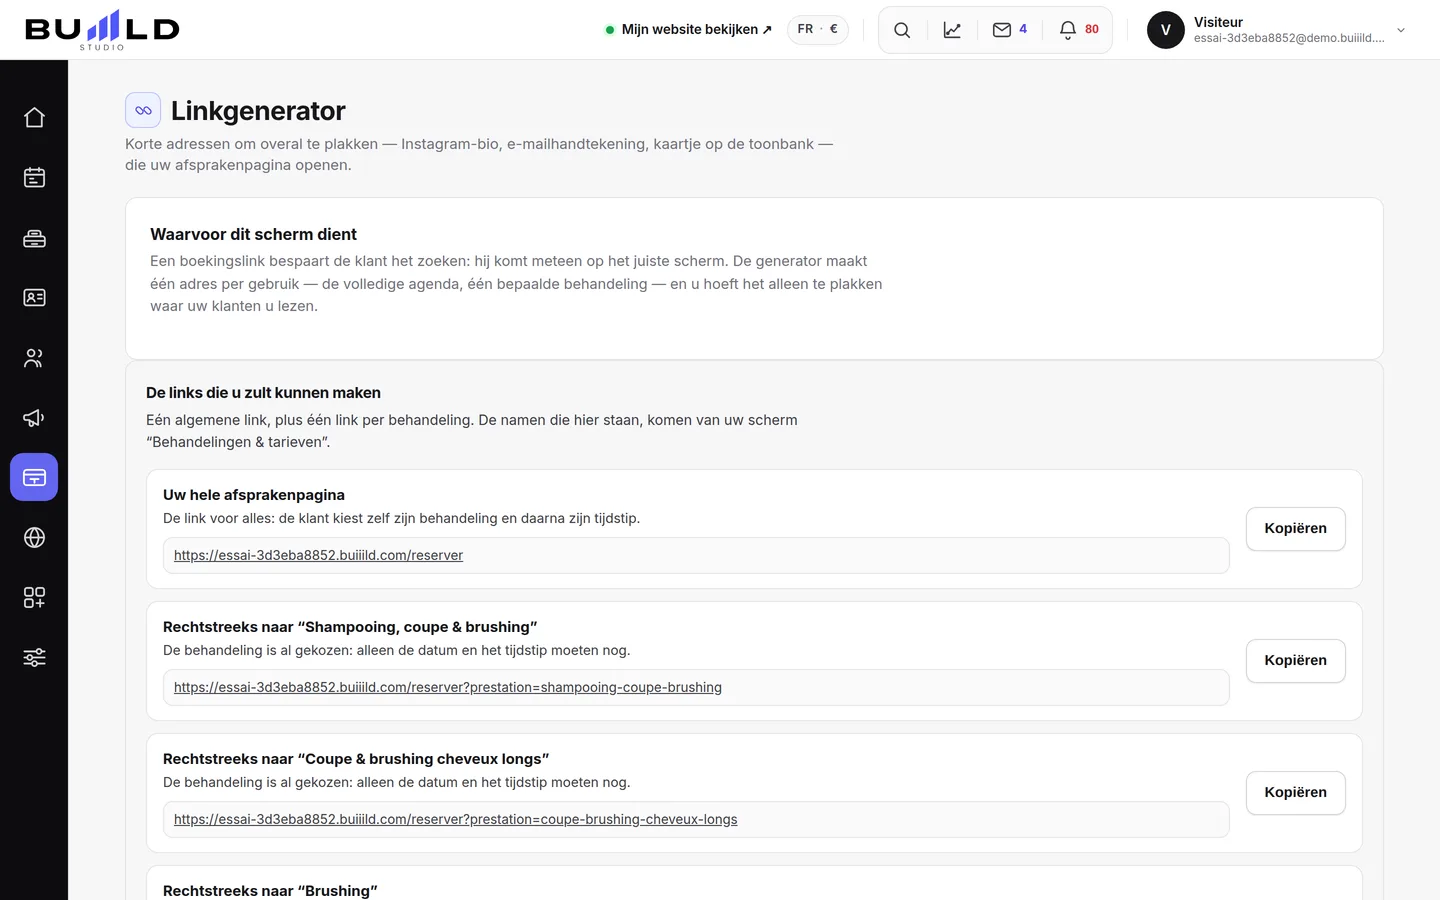Open the sliders settings sidebar icon
Viewport: 1440px width, 900px height.
click(34, 658)
